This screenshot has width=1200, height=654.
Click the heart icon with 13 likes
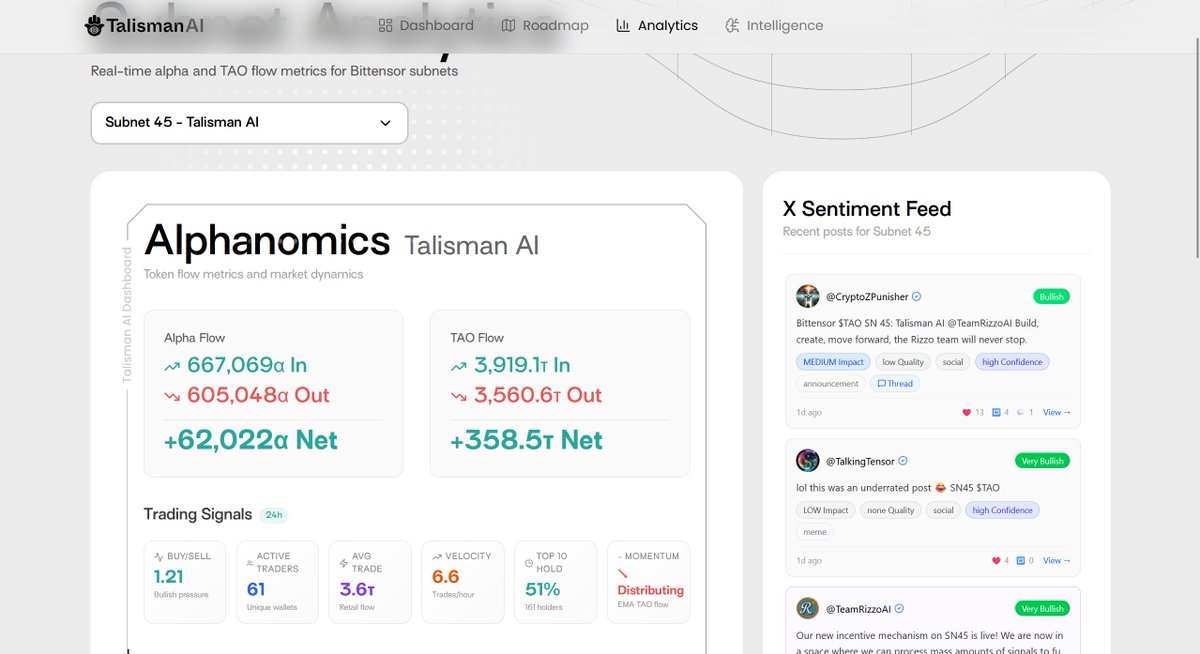(967, 412)
